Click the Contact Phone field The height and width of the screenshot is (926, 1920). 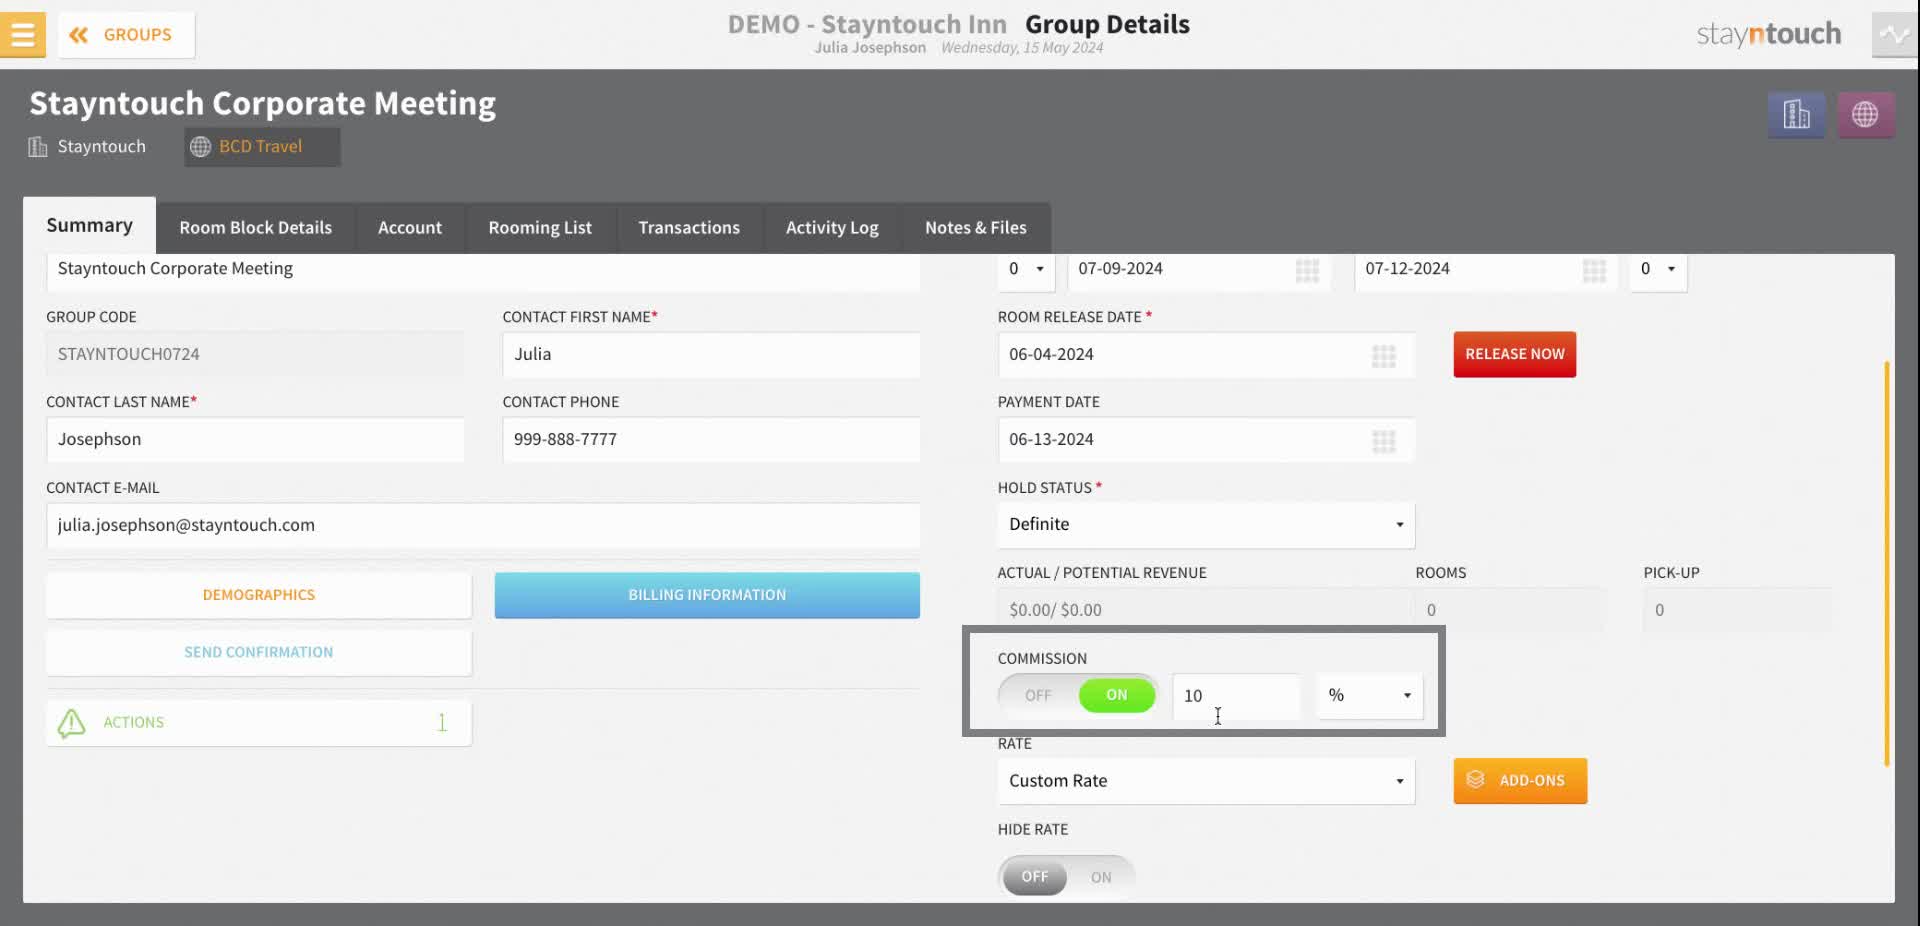(x=711, y=440)
